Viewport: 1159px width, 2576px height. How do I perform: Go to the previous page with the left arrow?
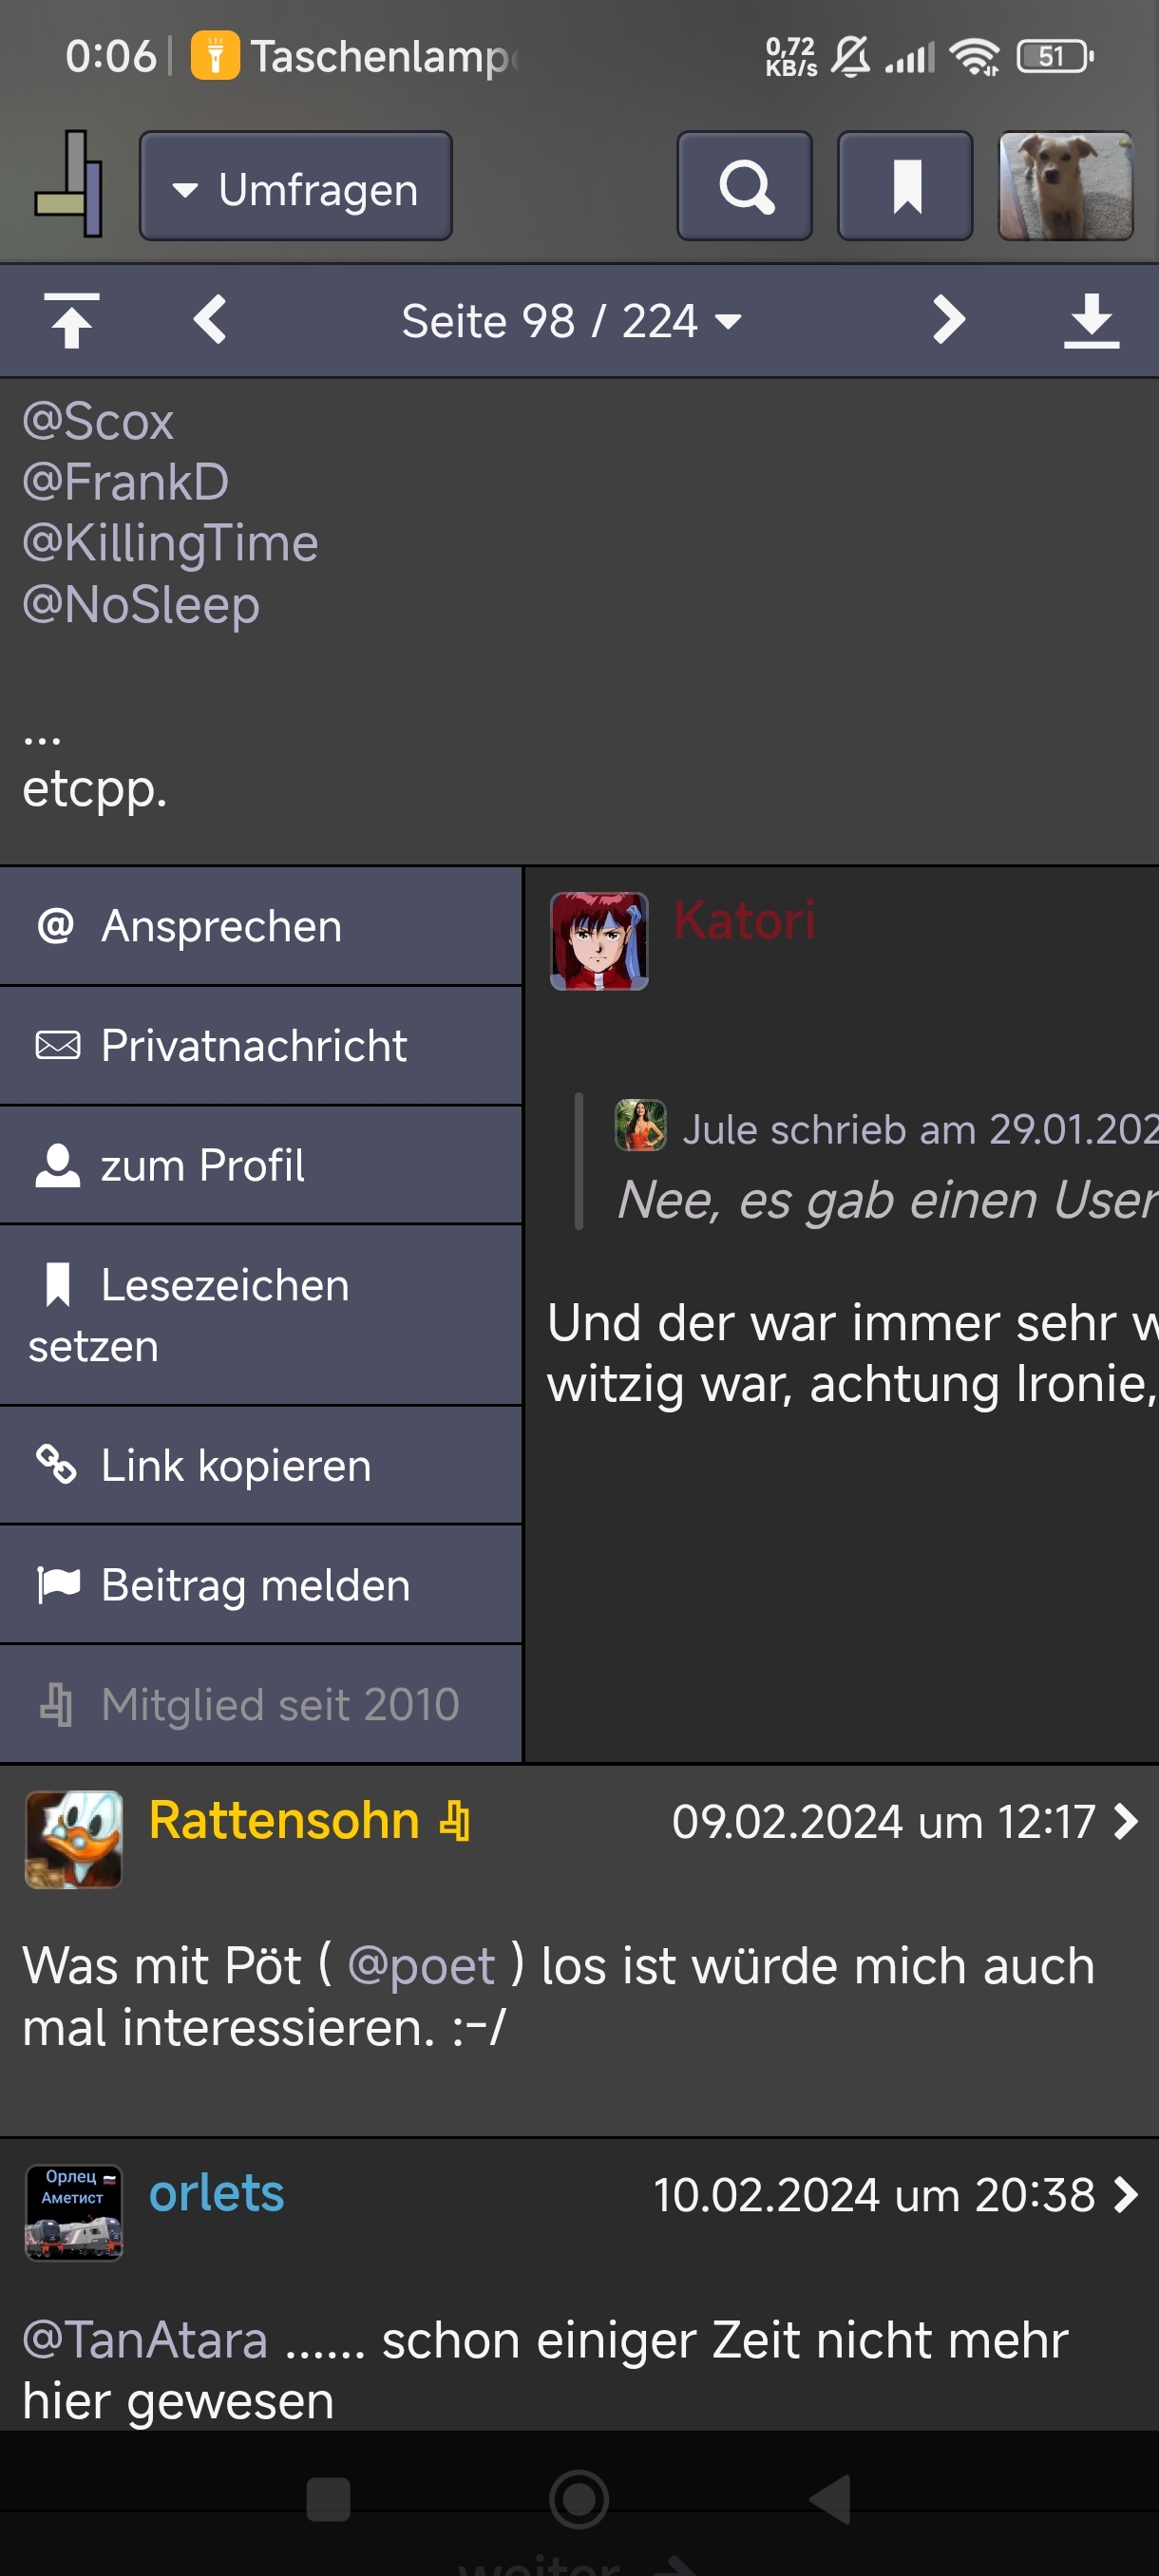[x=211, y=321]
